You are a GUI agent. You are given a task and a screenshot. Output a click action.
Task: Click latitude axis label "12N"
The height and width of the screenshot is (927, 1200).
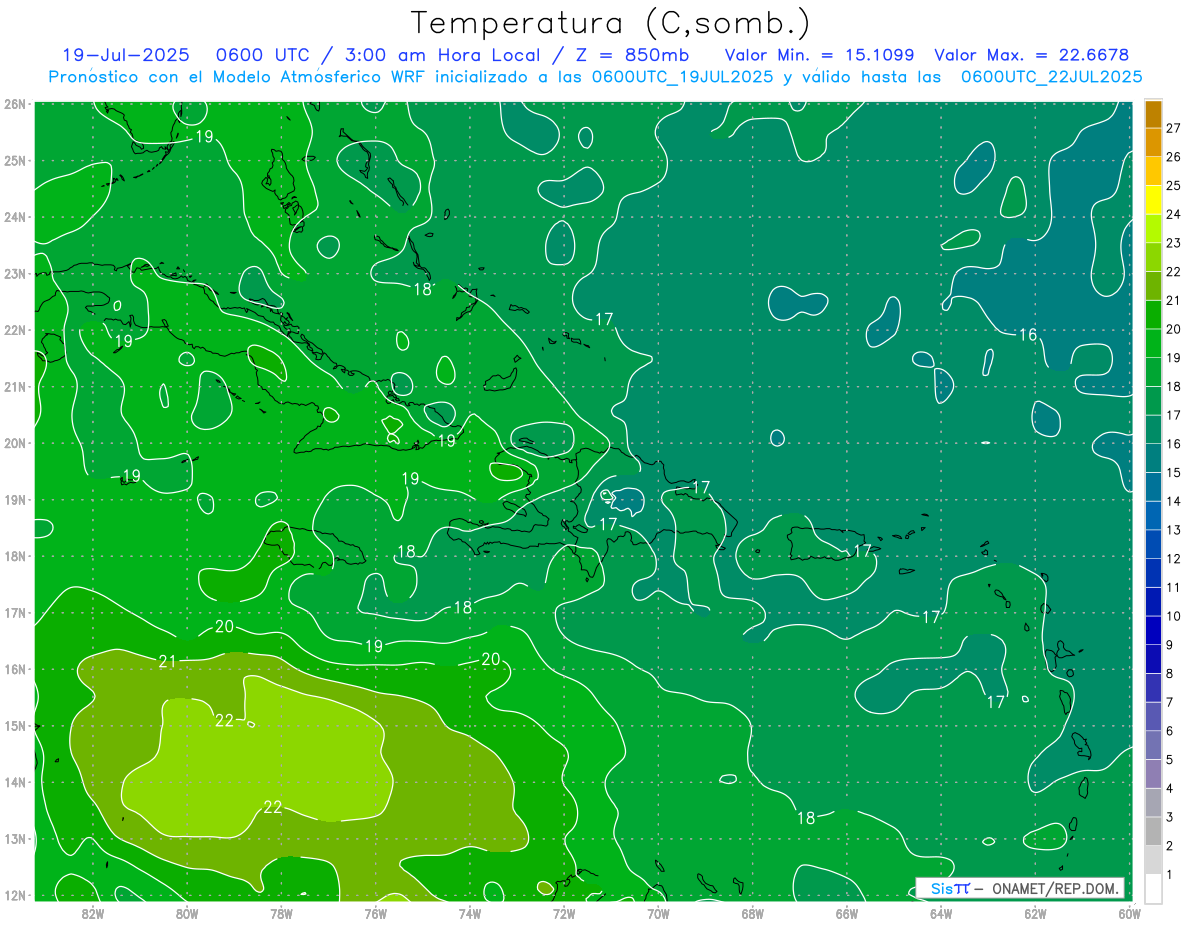click(14, 895)
